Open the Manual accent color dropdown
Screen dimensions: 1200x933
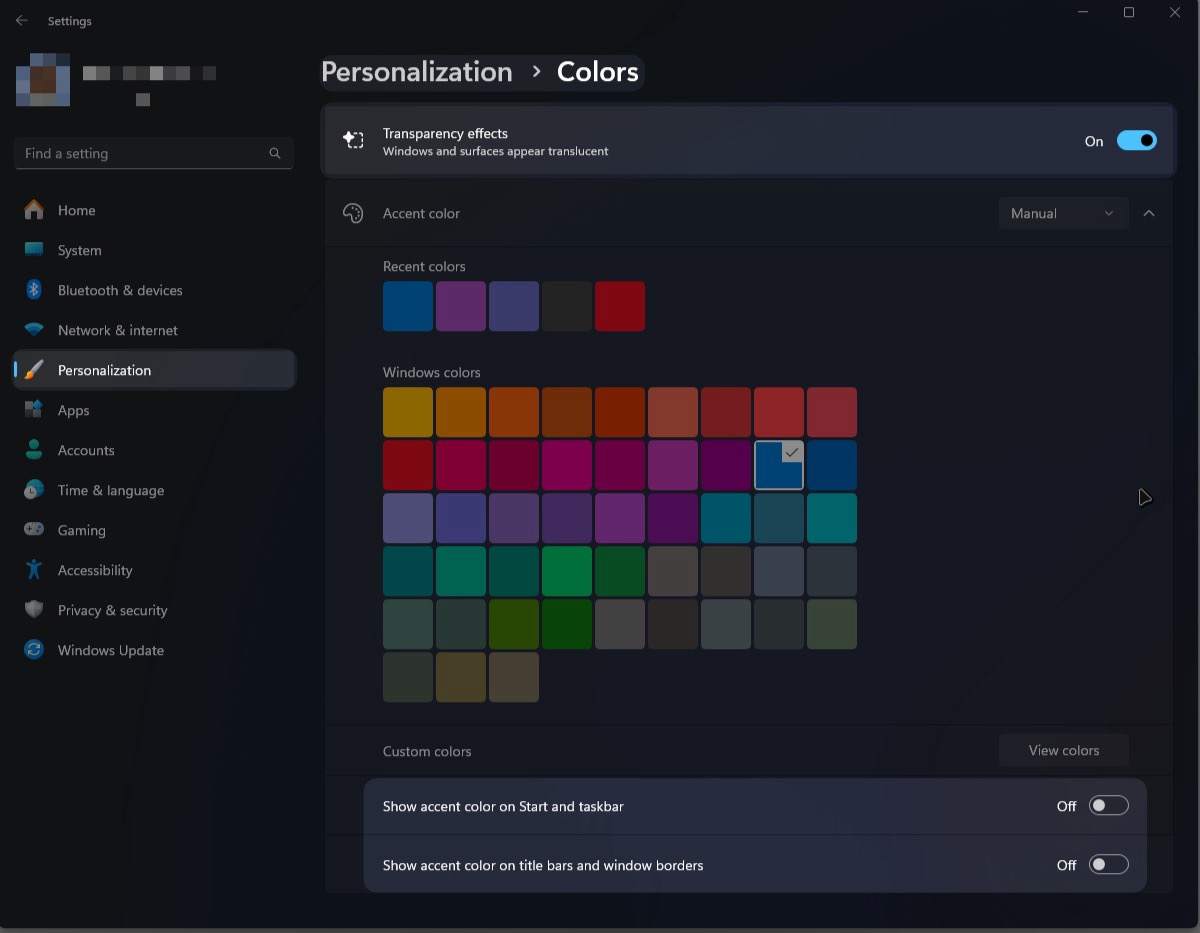pos(1063,213)
